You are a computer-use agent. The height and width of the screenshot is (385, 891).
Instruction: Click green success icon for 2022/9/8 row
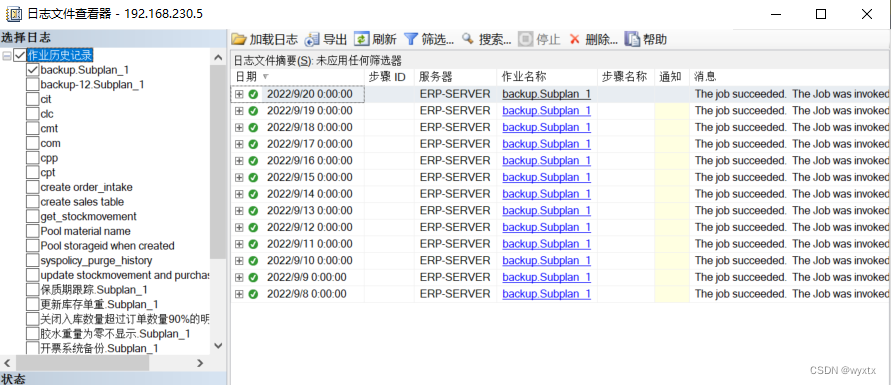(253, 294)
